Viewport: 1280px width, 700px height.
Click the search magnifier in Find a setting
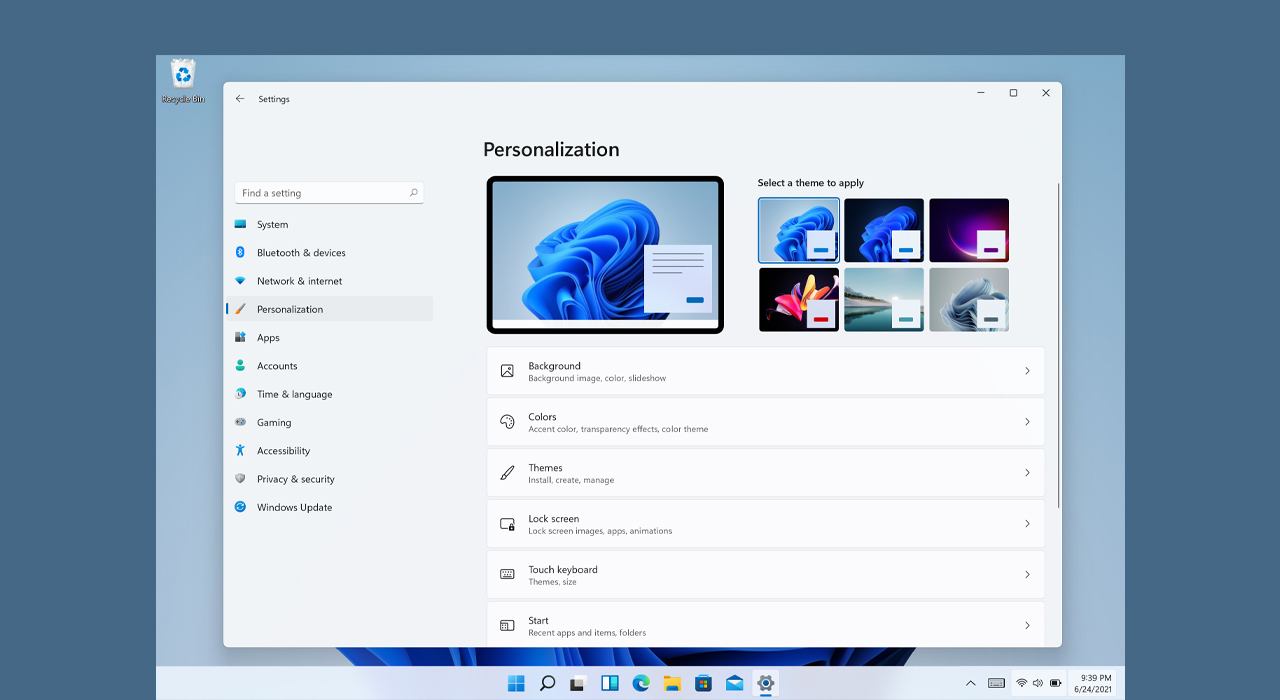coord(413,193)
